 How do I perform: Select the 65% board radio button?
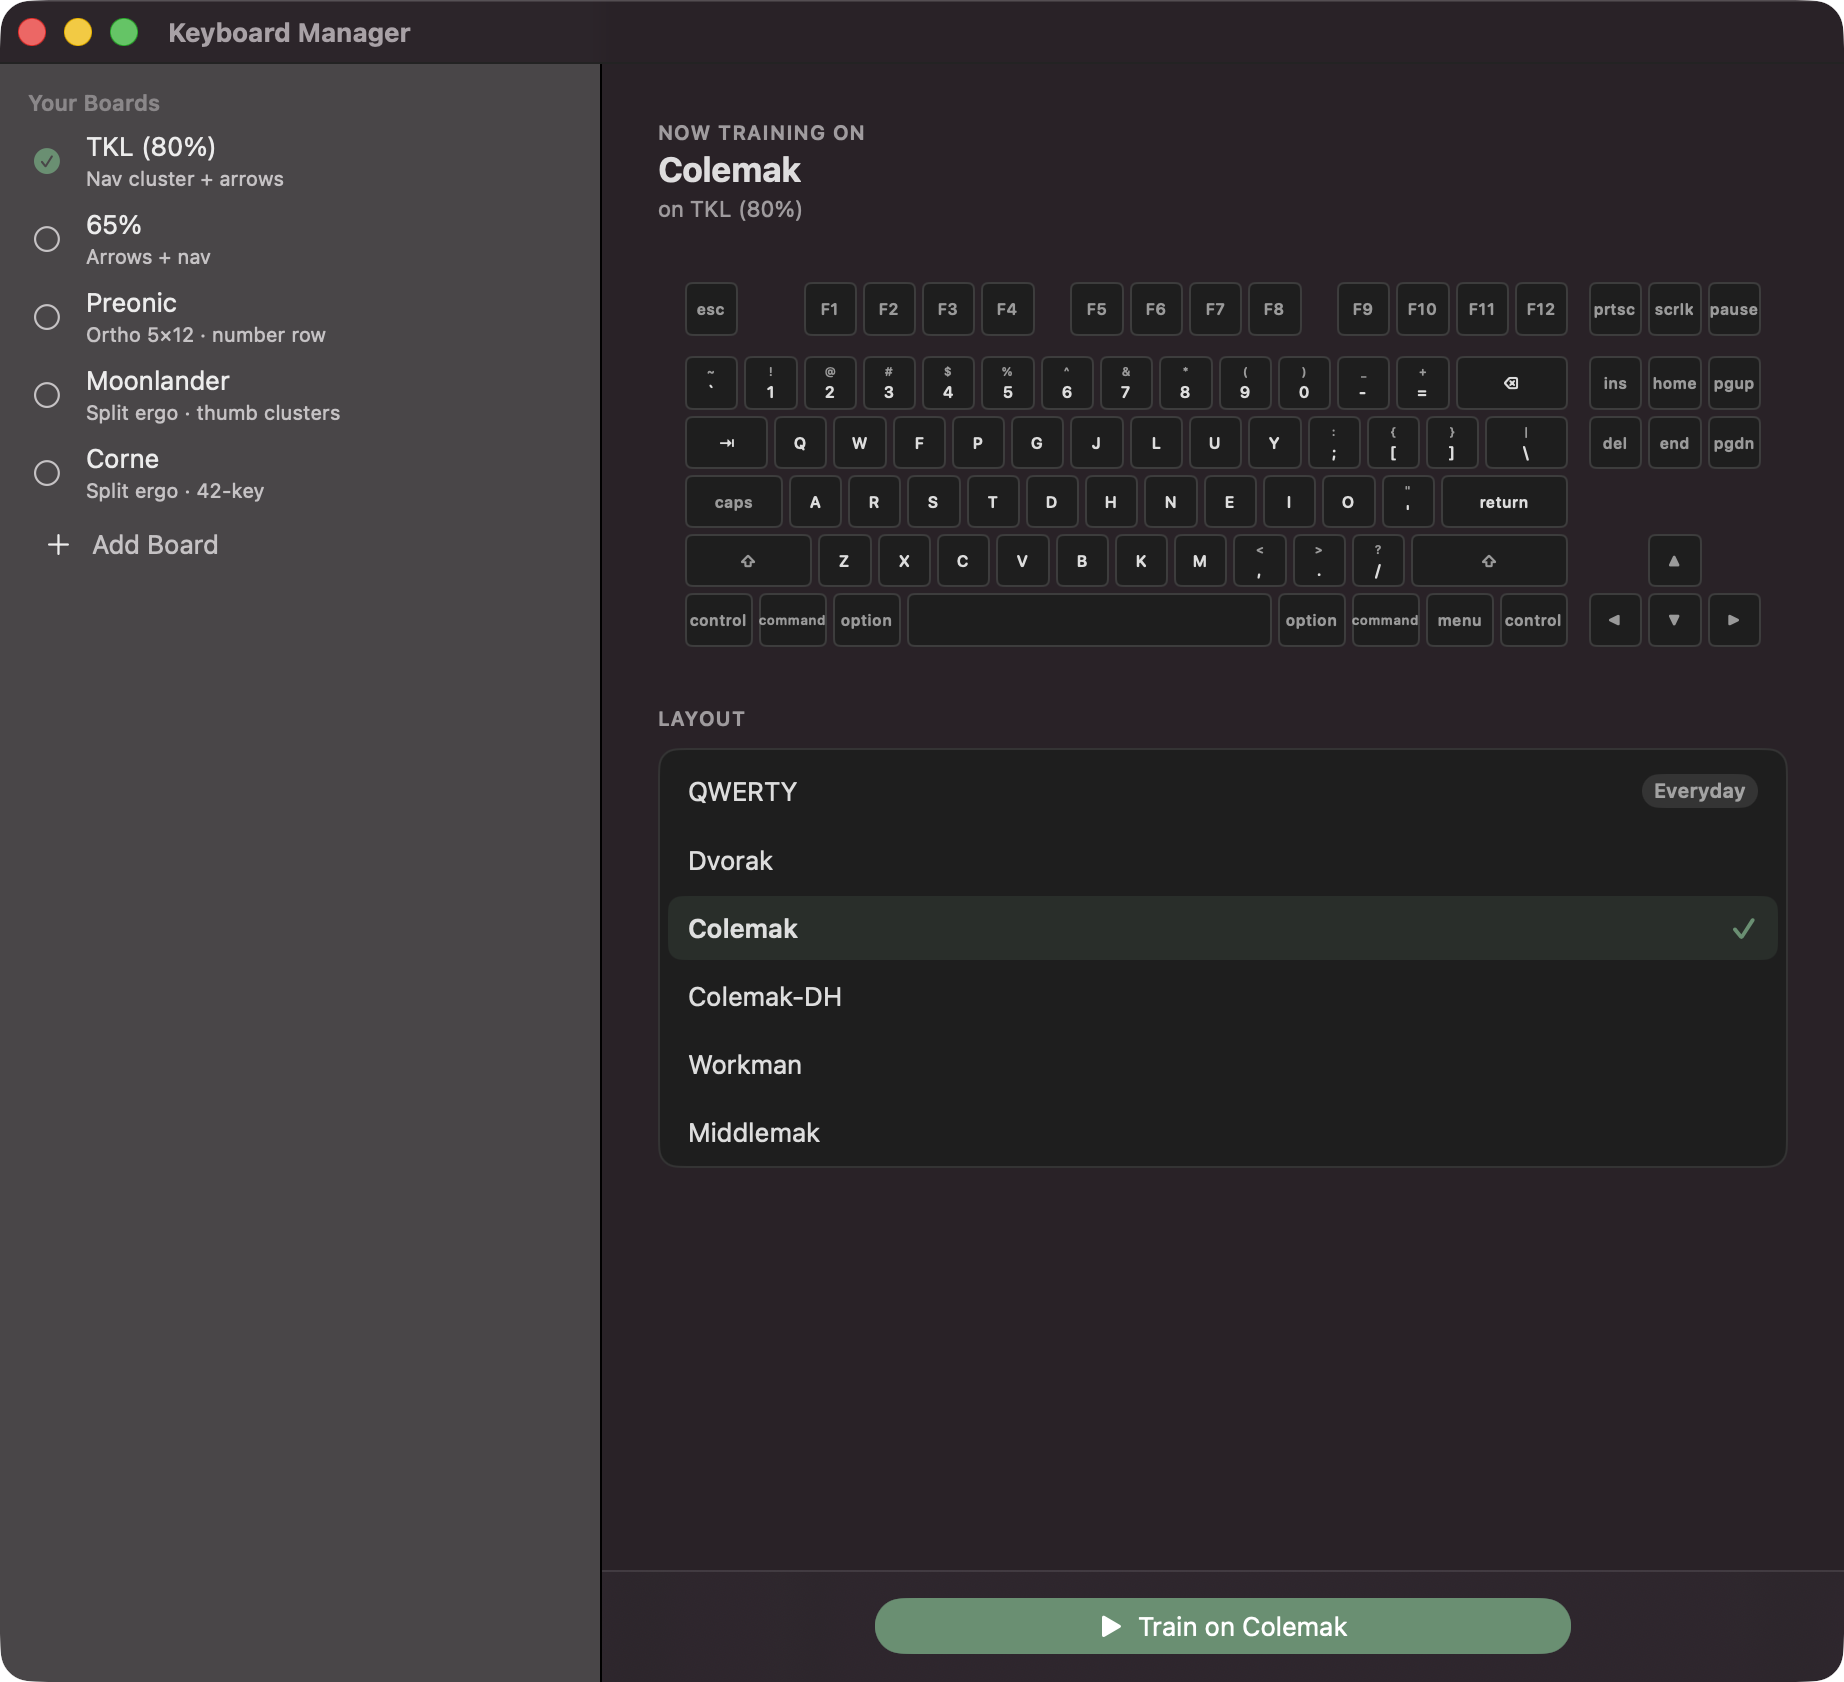pyautogui.click(x=47, y=239)
